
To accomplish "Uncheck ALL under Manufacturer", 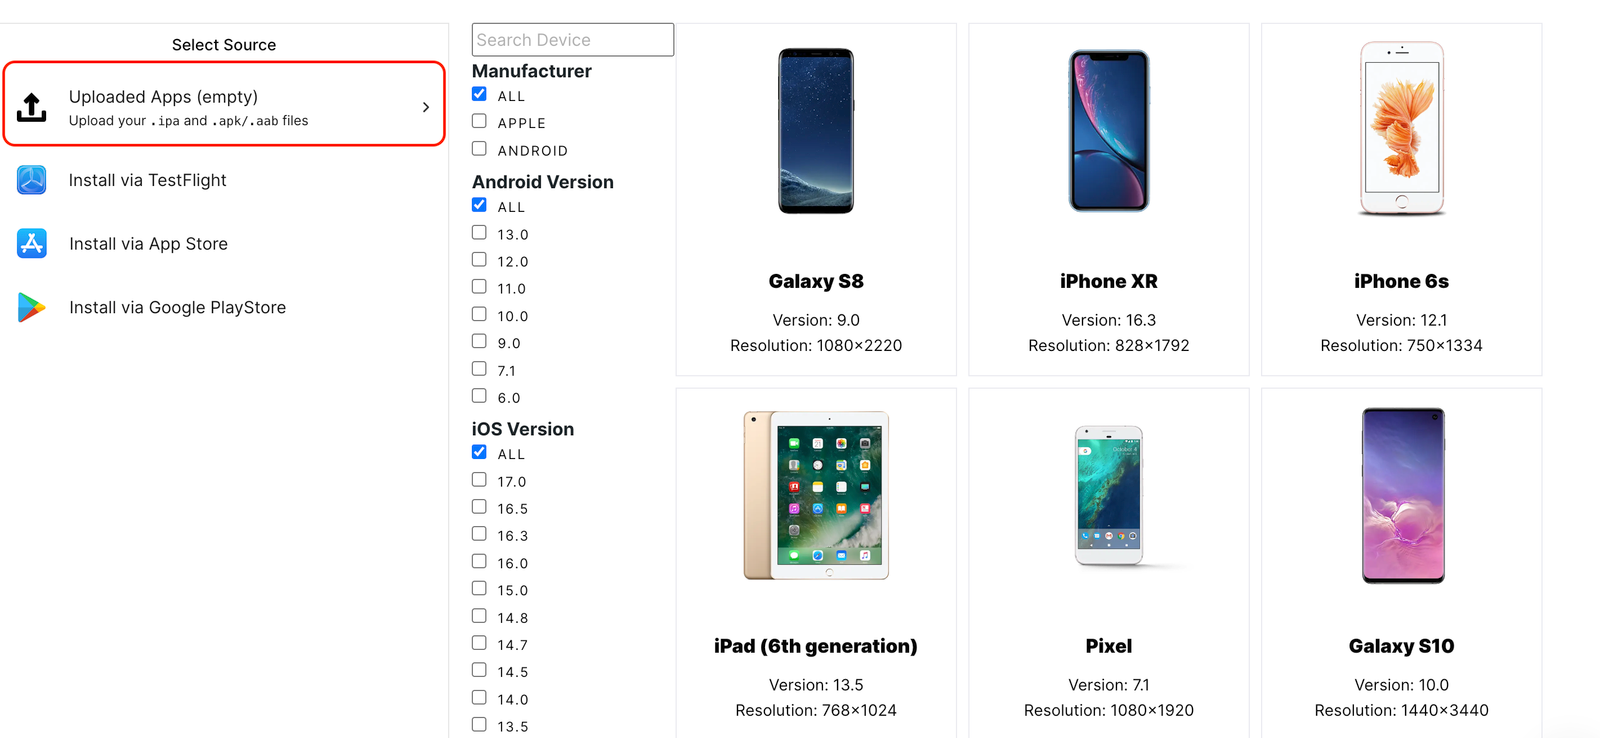I will [479, 93].
